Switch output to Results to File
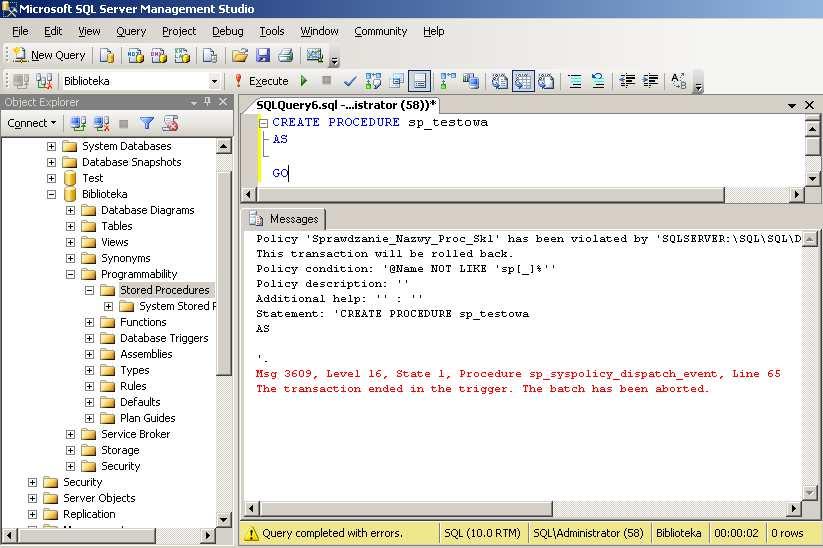Screen dimensions: 823x548 click(x=546, y=81)
